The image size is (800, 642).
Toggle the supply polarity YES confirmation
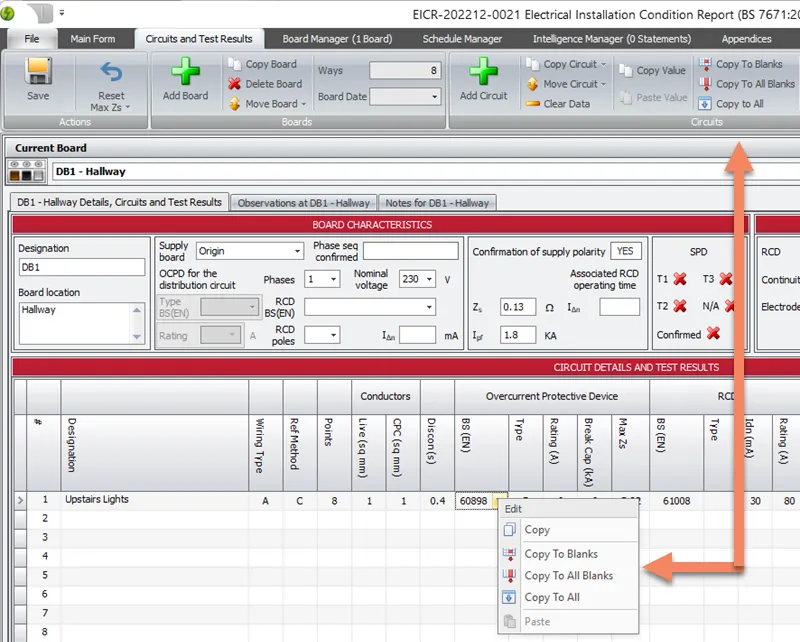pos(625,252)
